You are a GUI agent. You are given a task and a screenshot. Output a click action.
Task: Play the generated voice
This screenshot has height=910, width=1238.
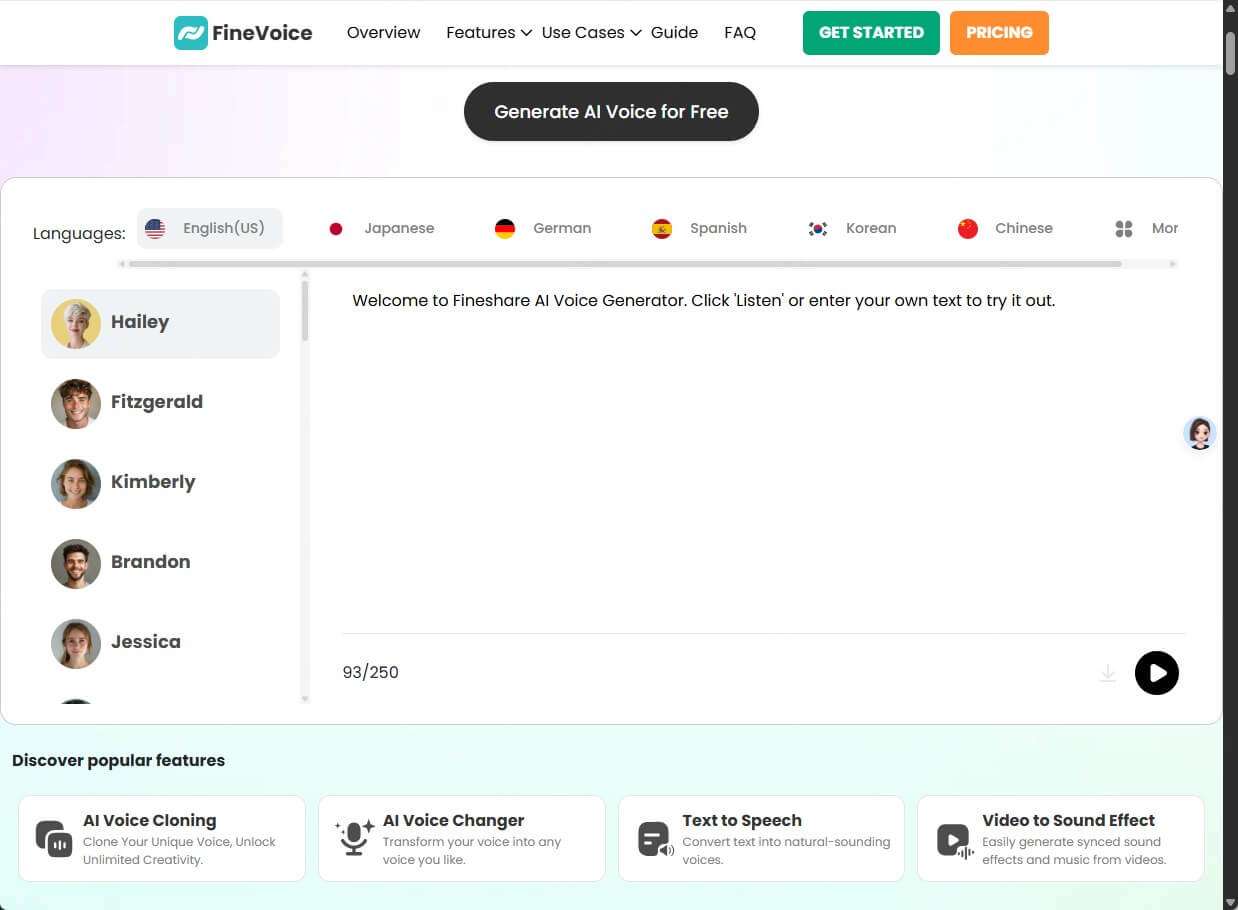point(1157,673)
